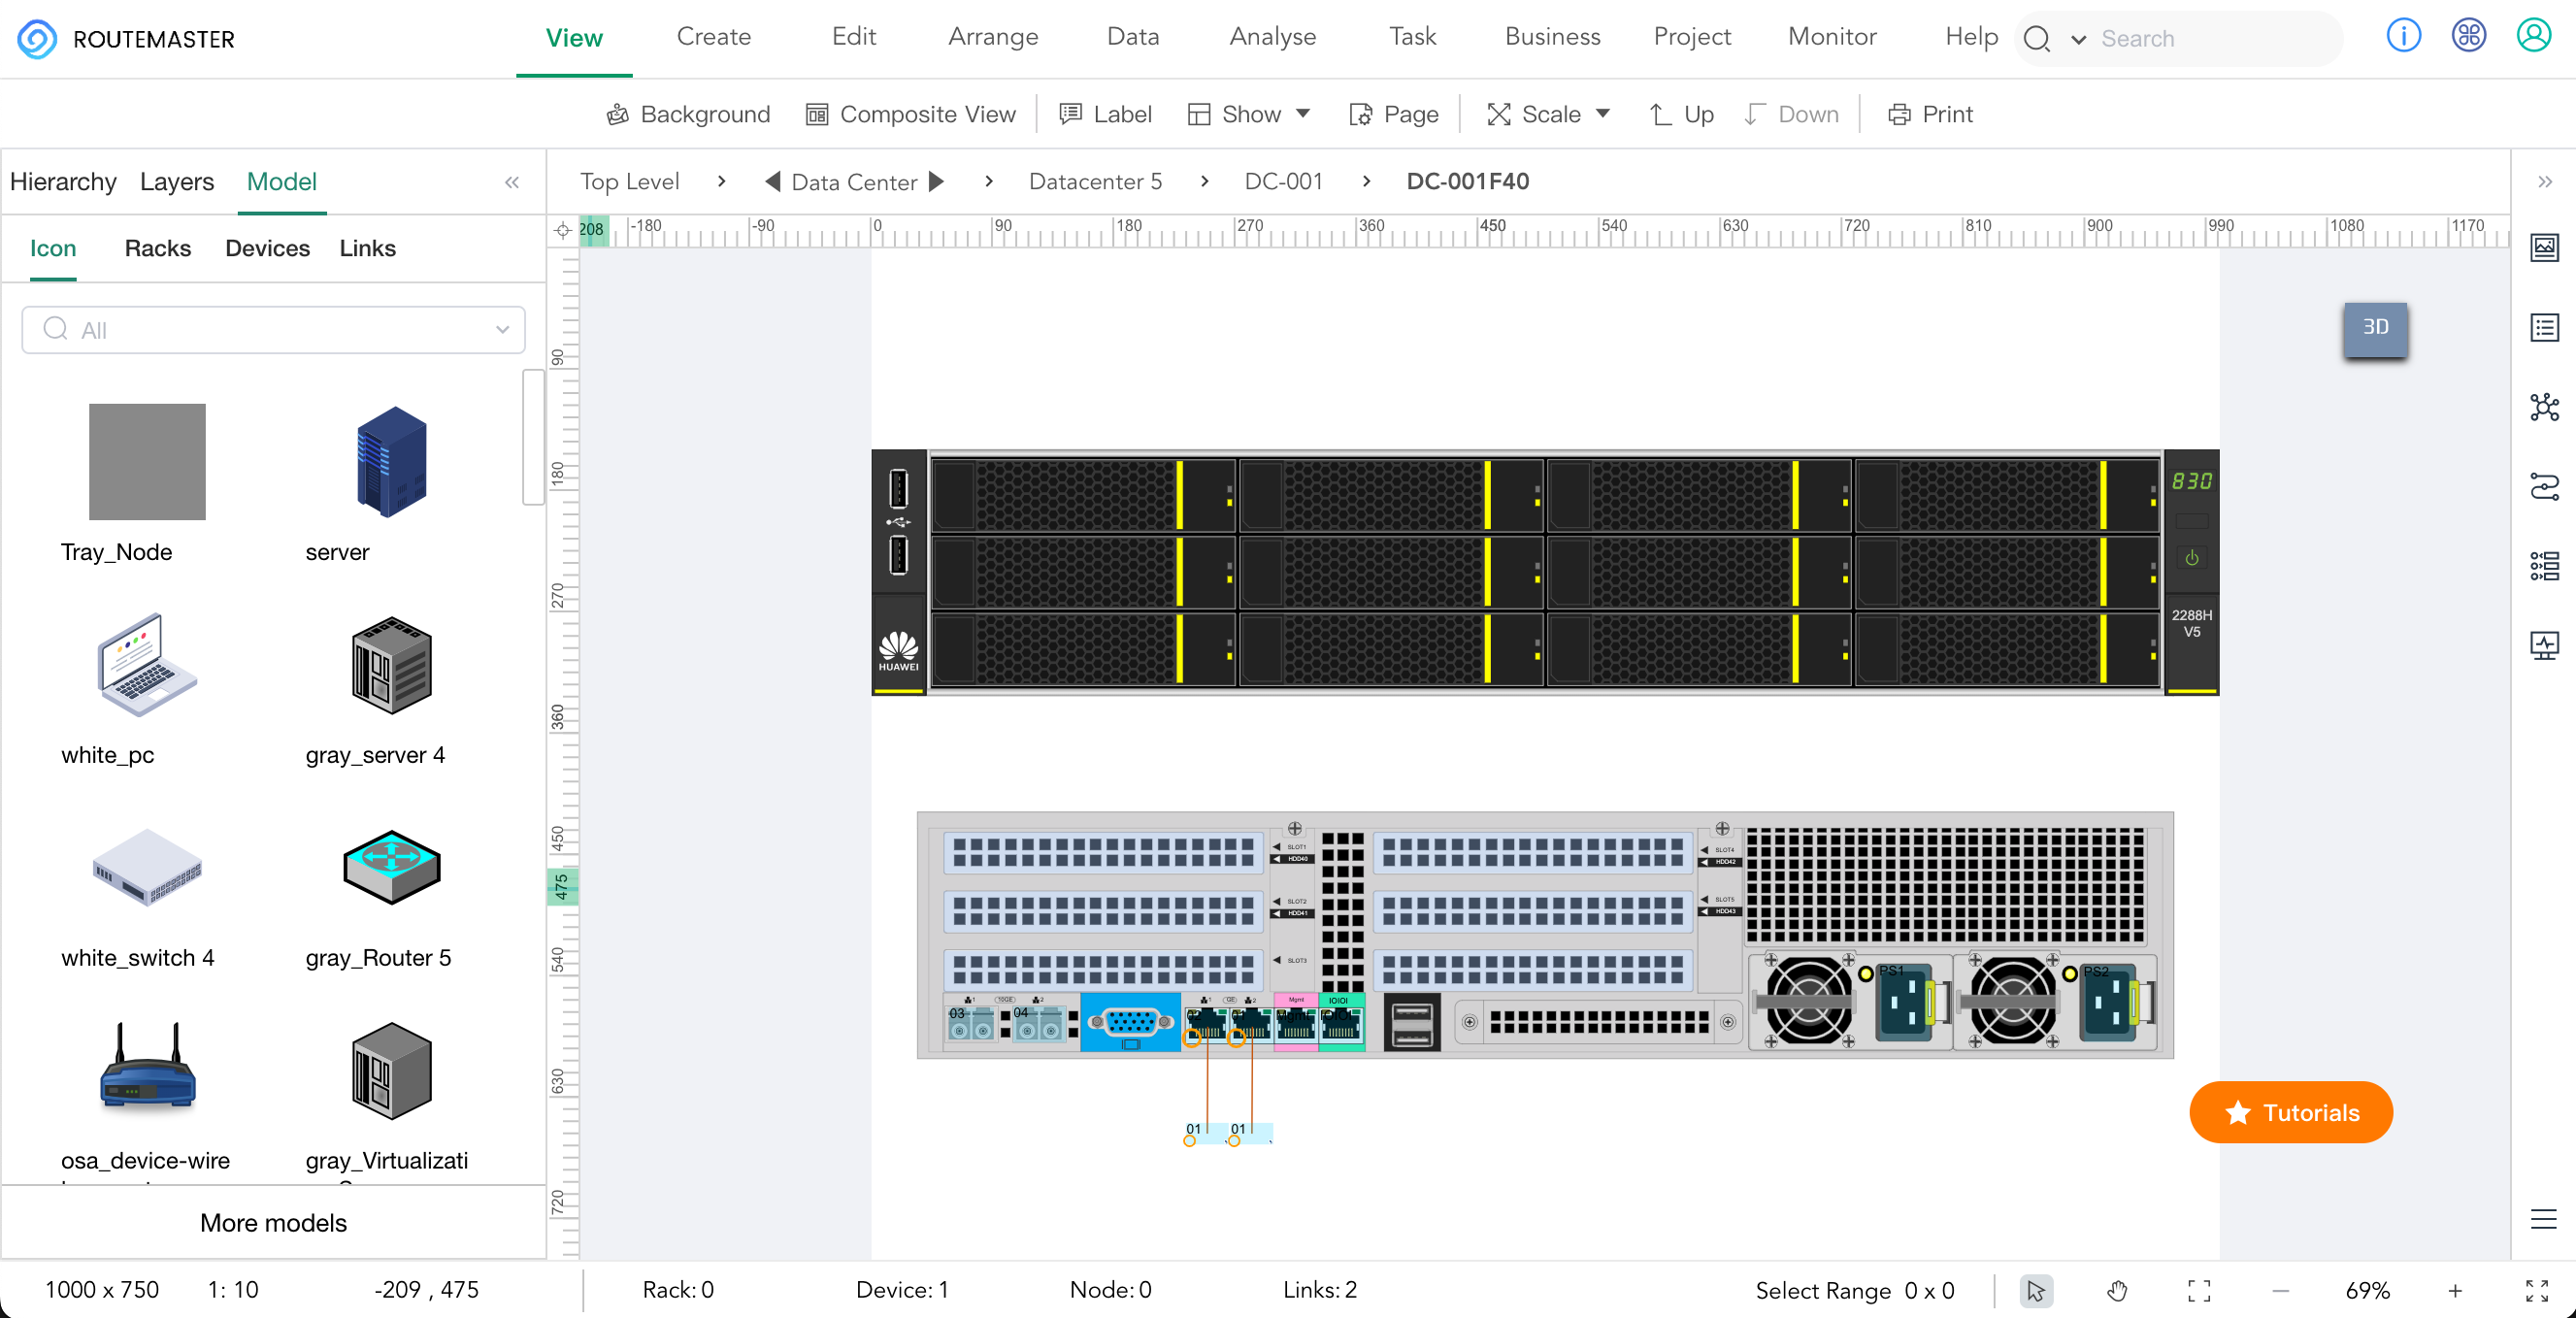Click the search magnifier icon

2036,39
